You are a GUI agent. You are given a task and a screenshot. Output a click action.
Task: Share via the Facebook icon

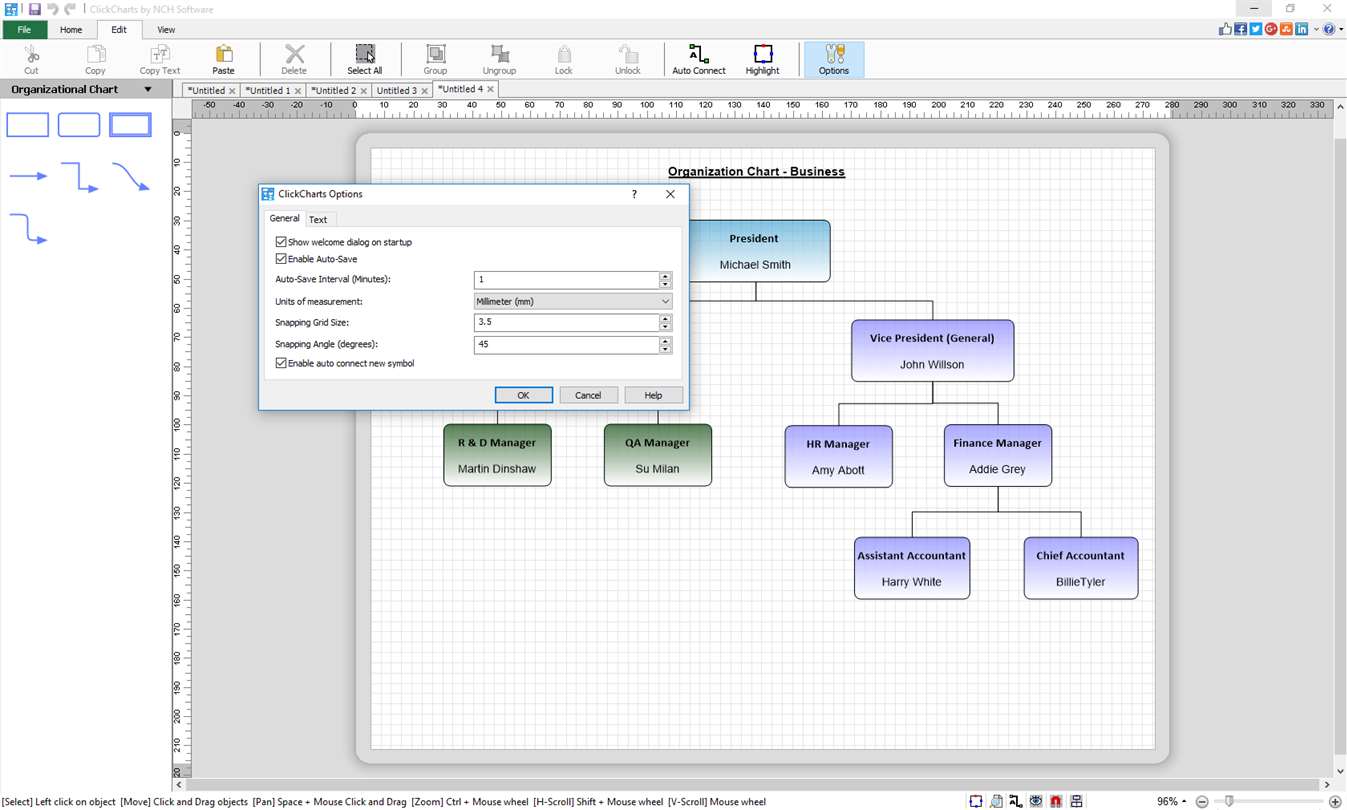(1240, 29)
